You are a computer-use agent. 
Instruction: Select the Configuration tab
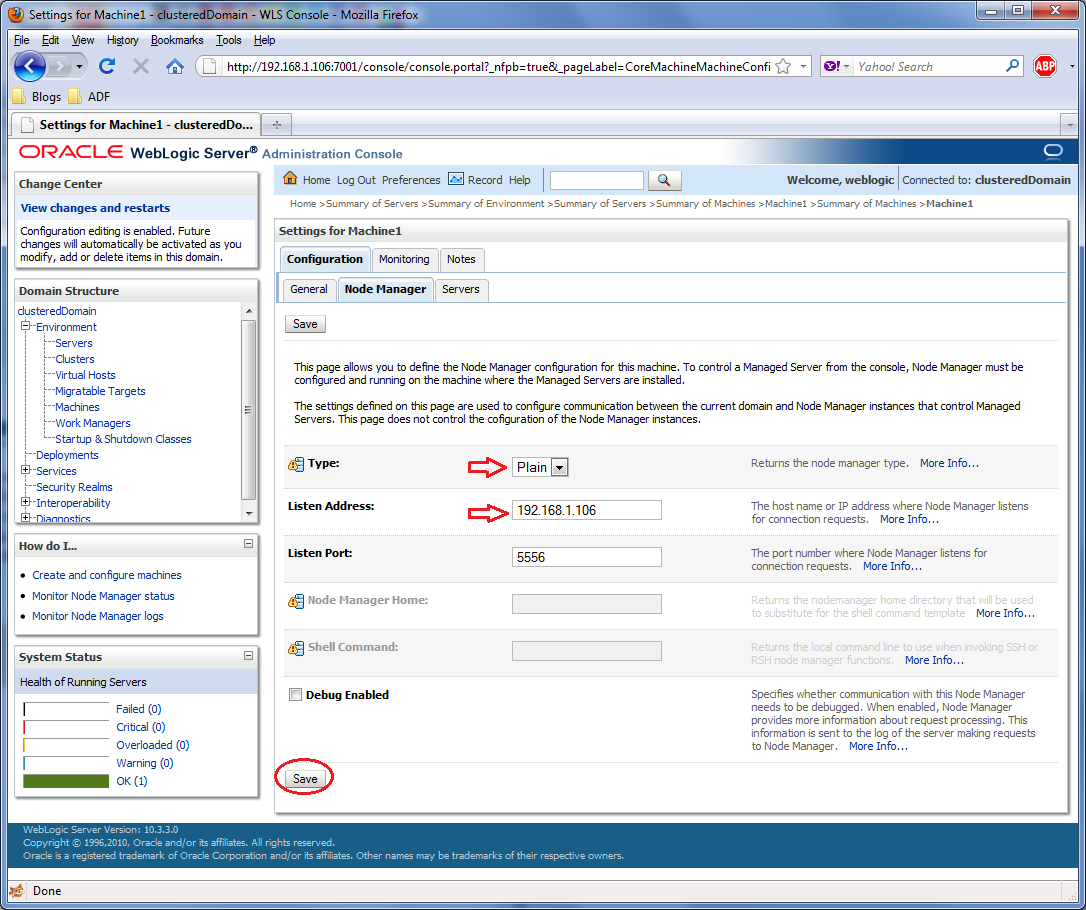click(325, 259)
